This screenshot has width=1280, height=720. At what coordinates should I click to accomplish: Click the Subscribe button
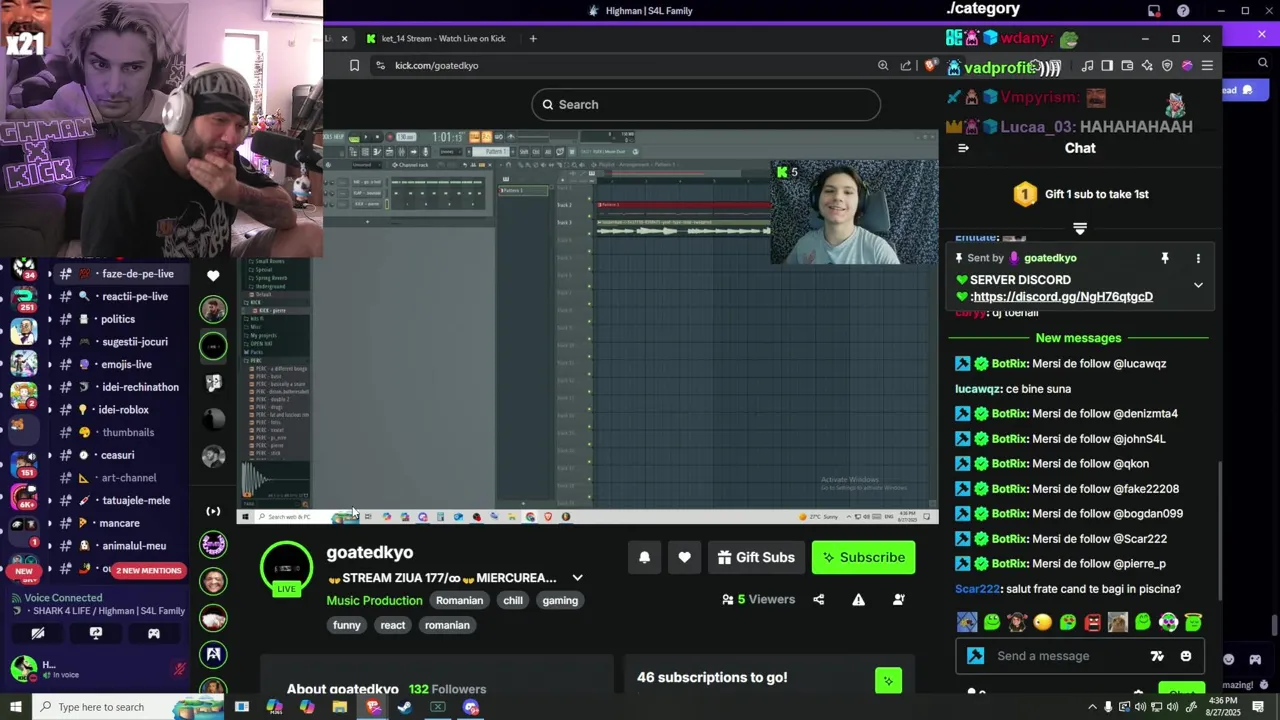pos(864,557)
